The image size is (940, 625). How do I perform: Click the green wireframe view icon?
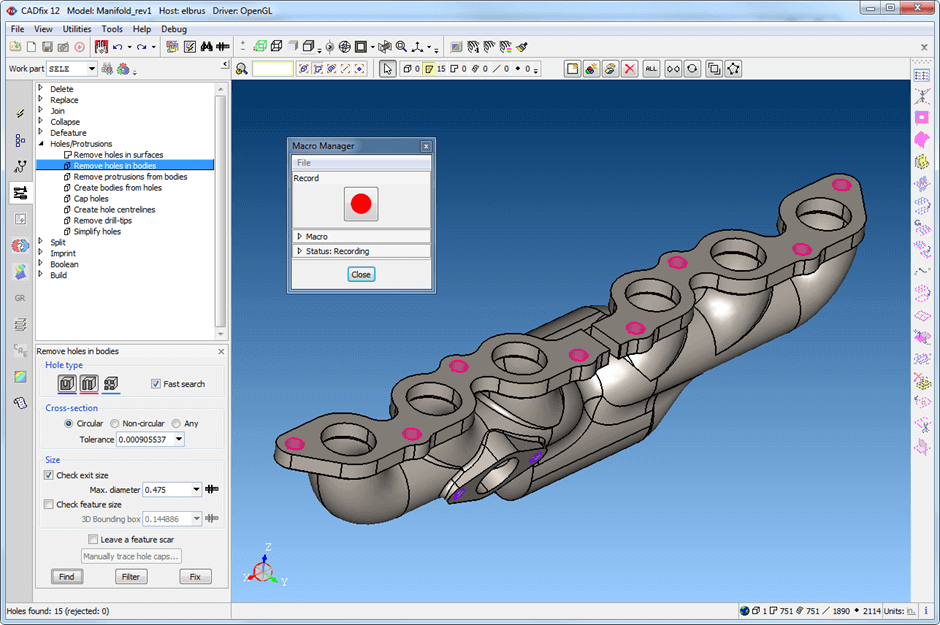pyautogui.click(x=260, y=46)
